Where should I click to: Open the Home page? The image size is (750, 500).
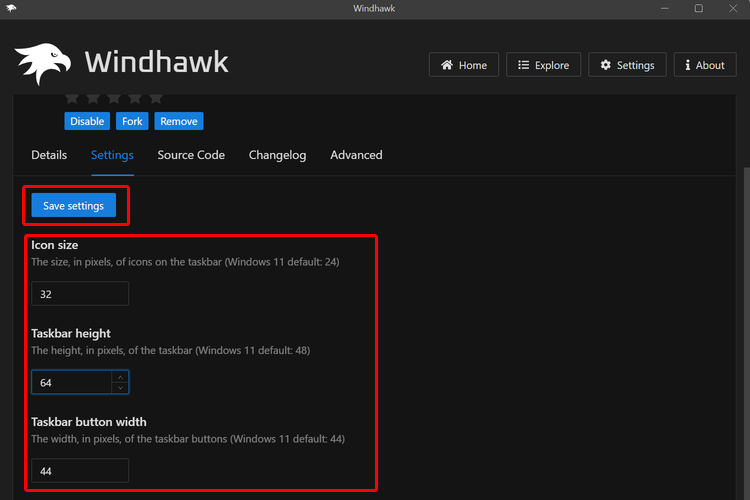463,65
